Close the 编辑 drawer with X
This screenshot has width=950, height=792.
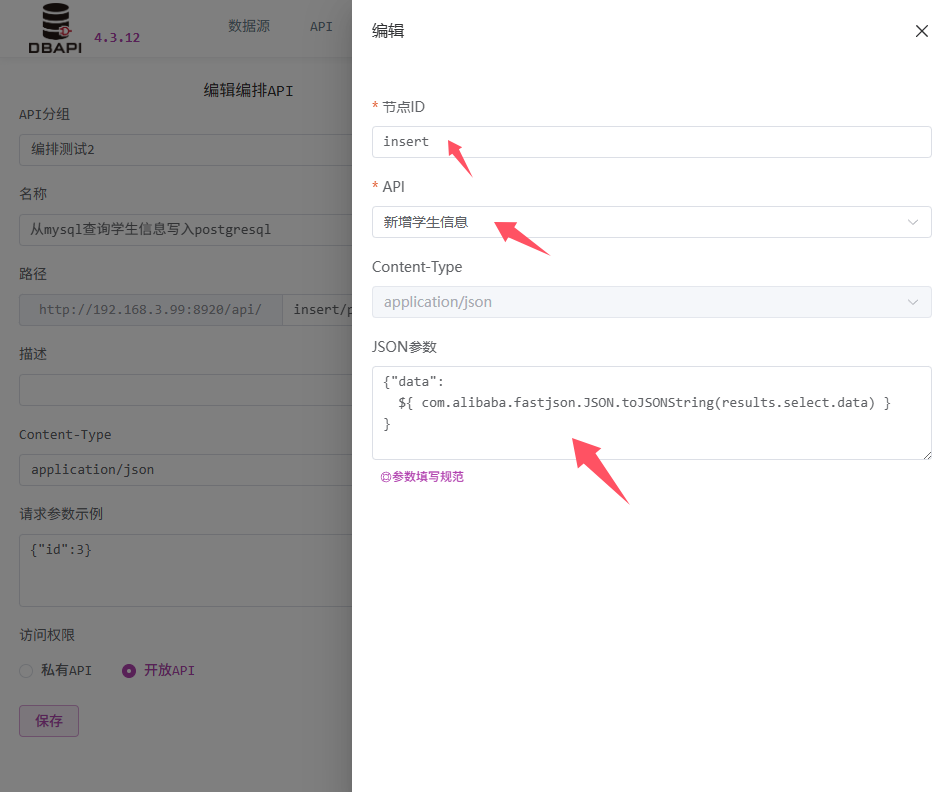click(x=921, y=31)
